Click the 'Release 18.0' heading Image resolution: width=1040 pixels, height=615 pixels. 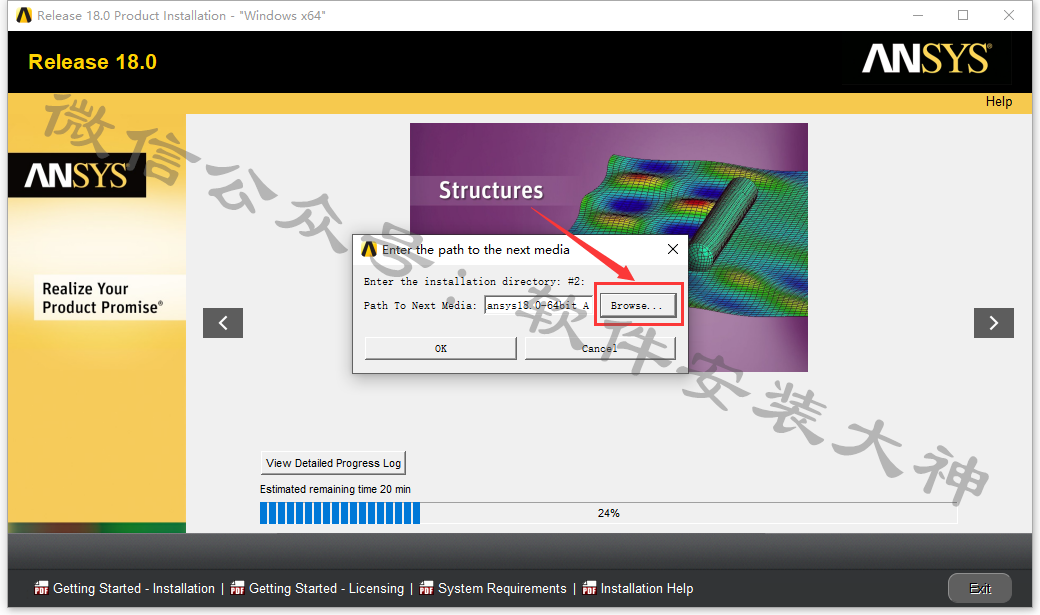click(x=92, y=62)
